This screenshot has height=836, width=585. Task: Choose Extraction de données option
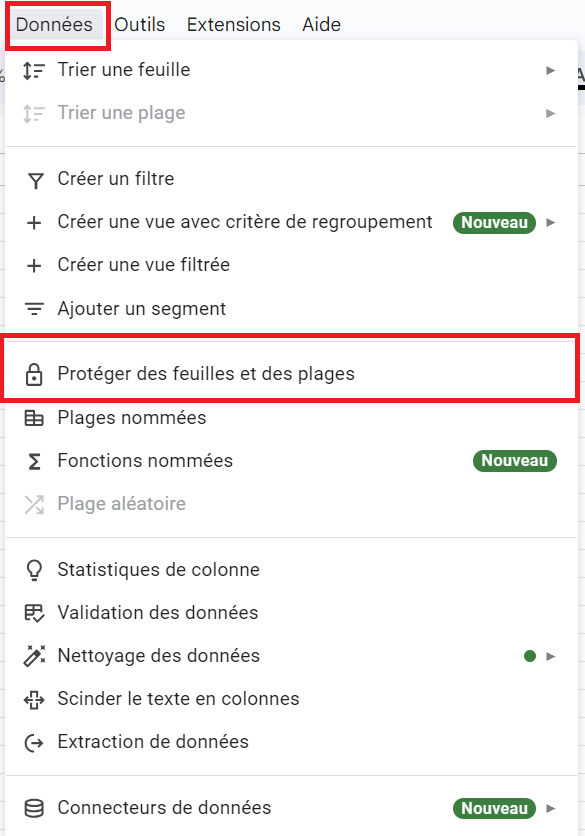point(291,742)
